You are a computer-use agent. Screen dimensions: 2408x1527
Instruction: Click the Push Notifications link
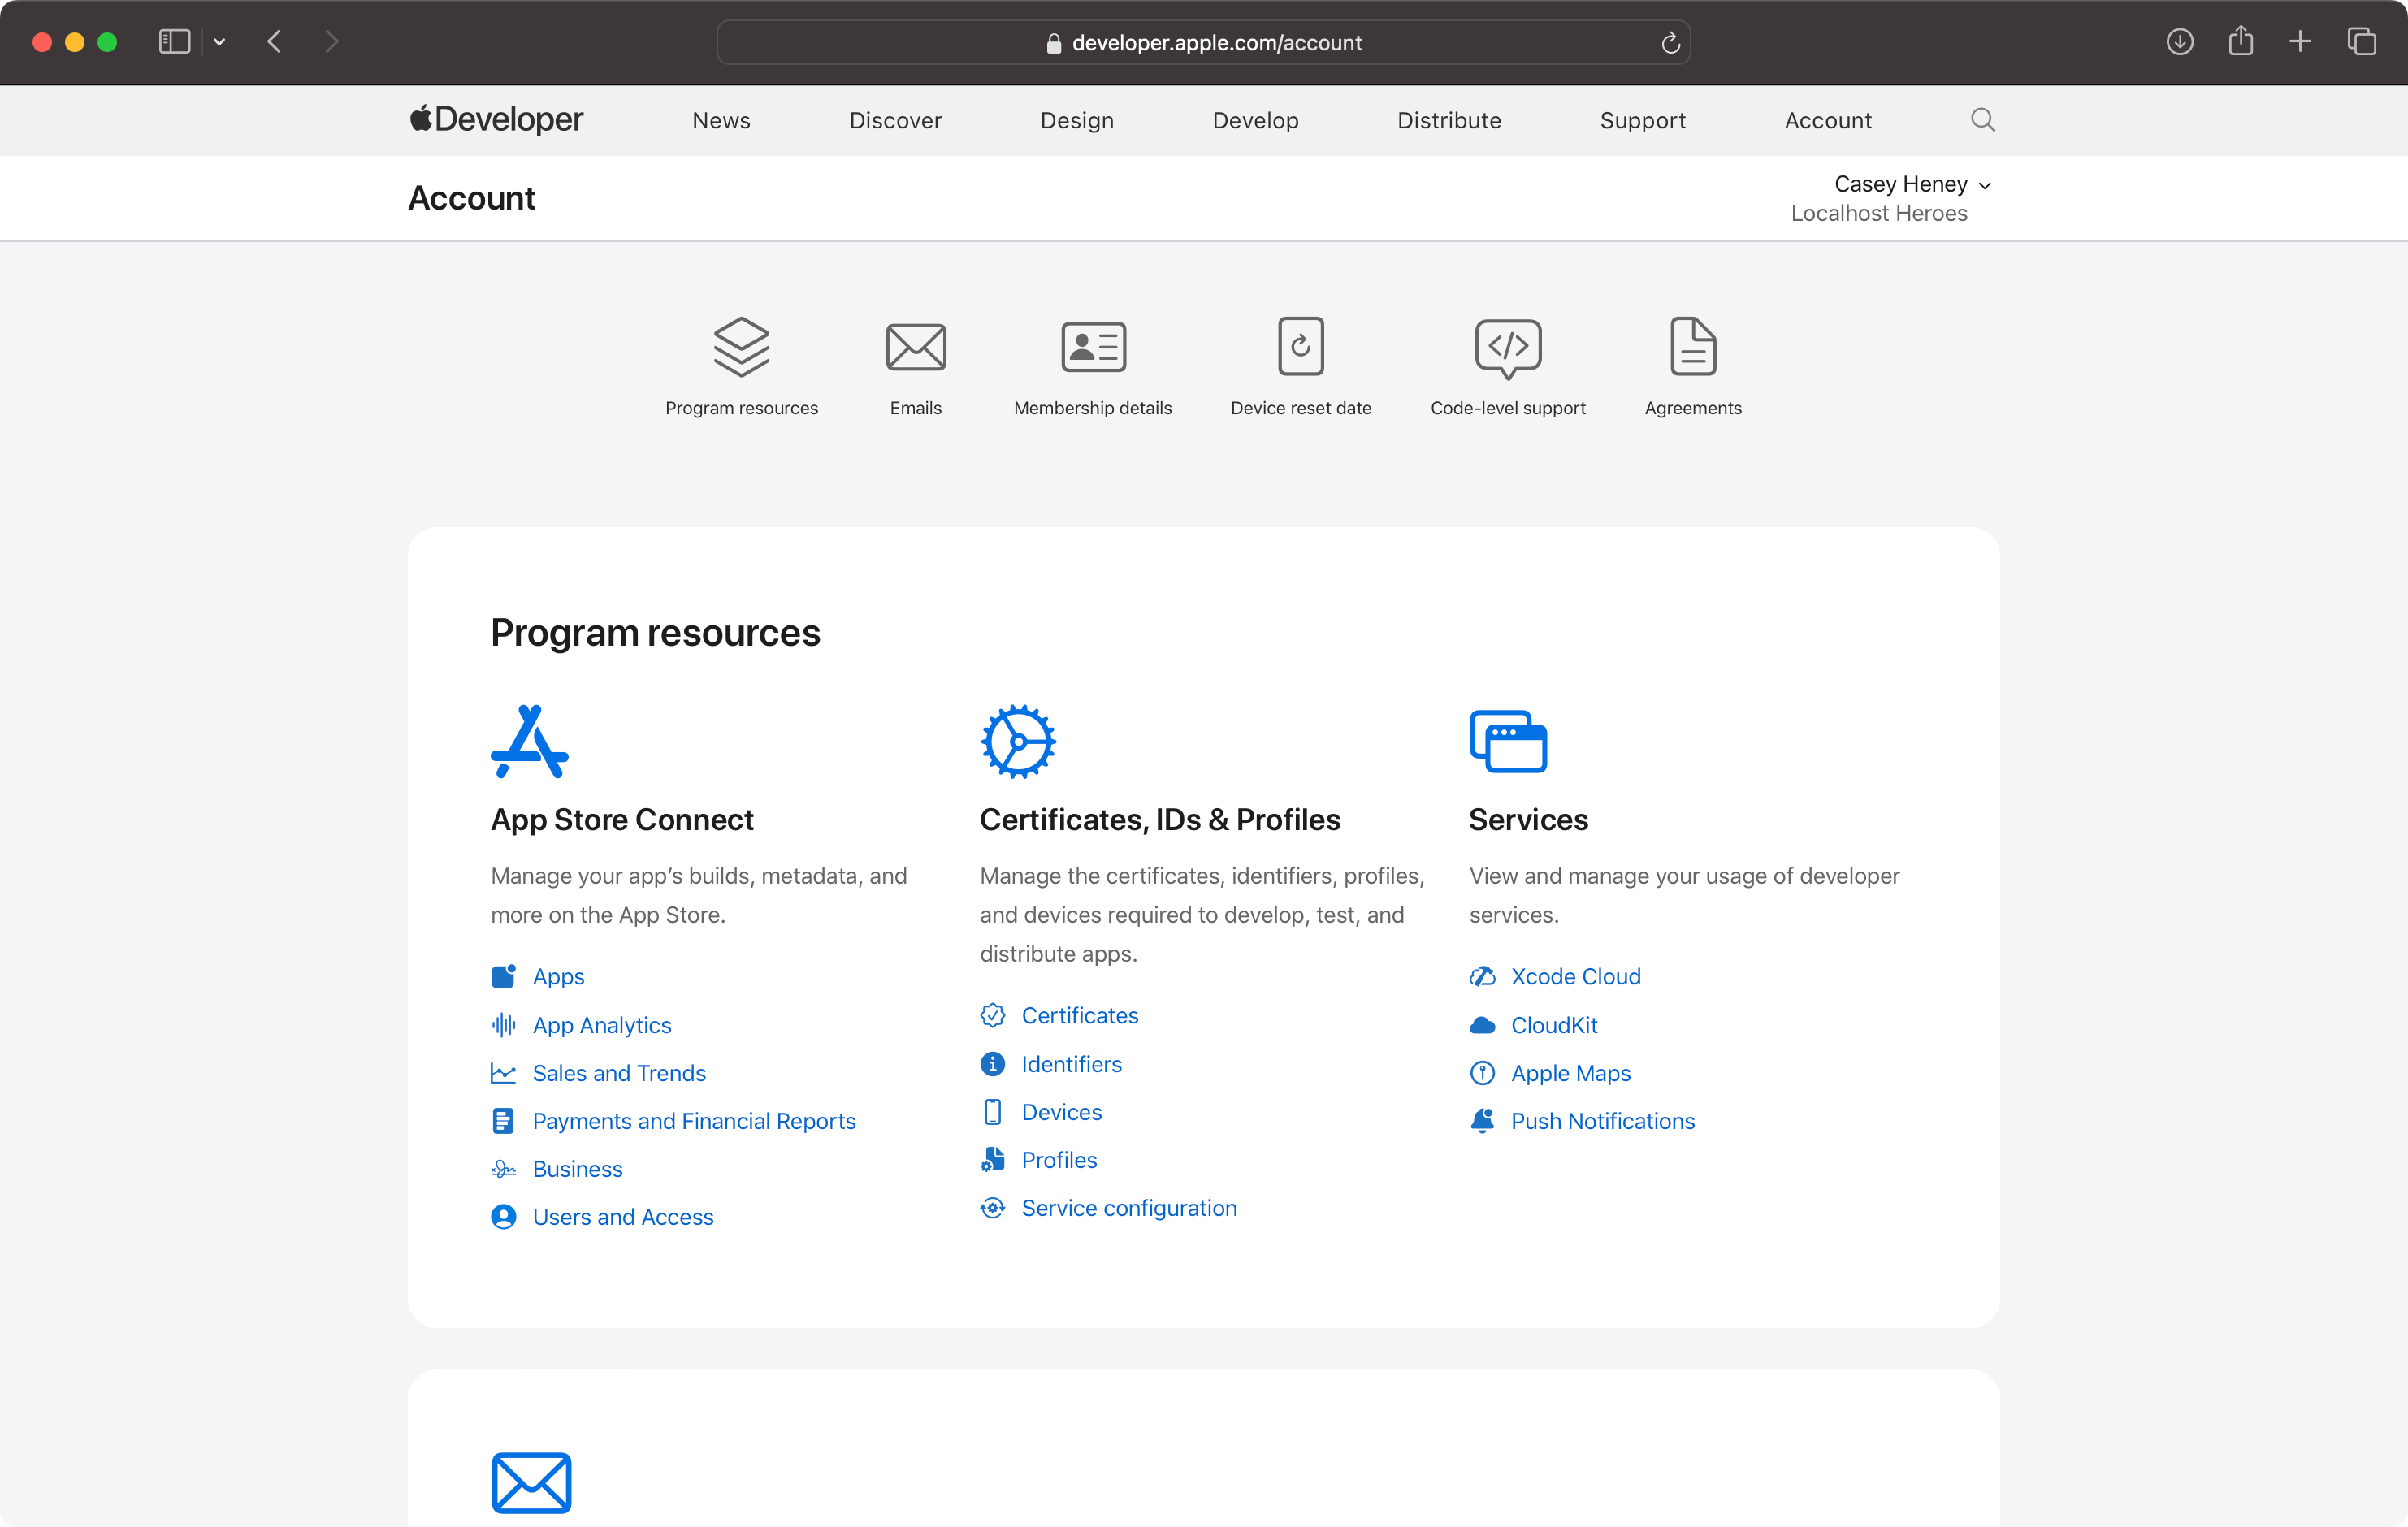click(x=1602, y=1120)
